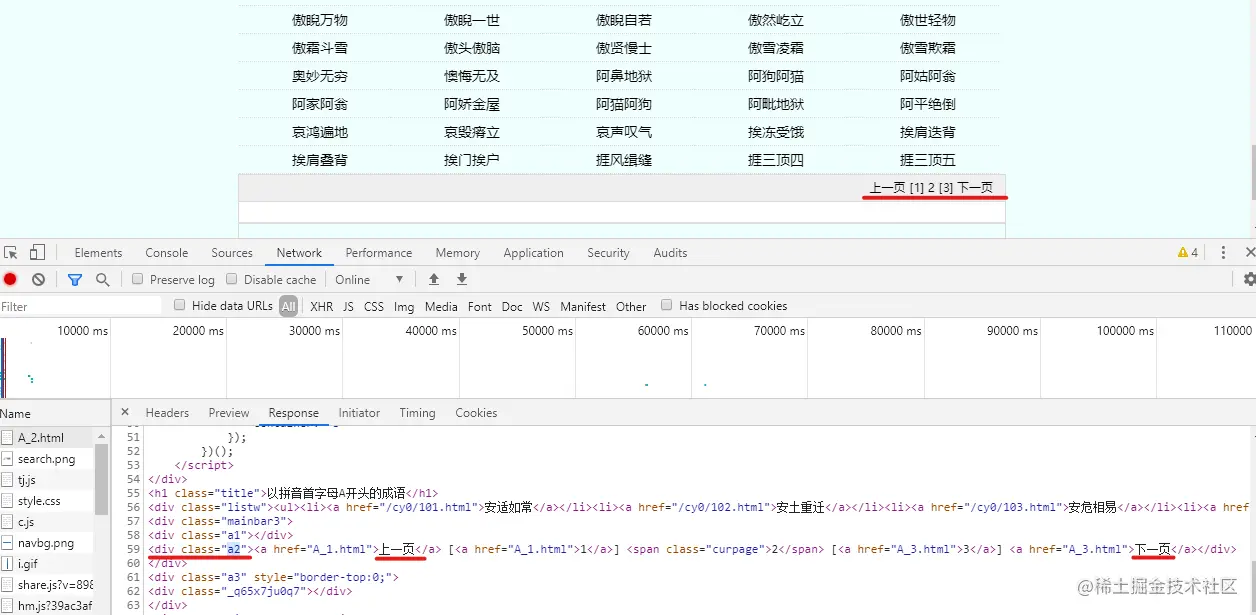
Task: Enable the Preserve log checkbox
Action: pyautogui.click(x=138, y=280)
